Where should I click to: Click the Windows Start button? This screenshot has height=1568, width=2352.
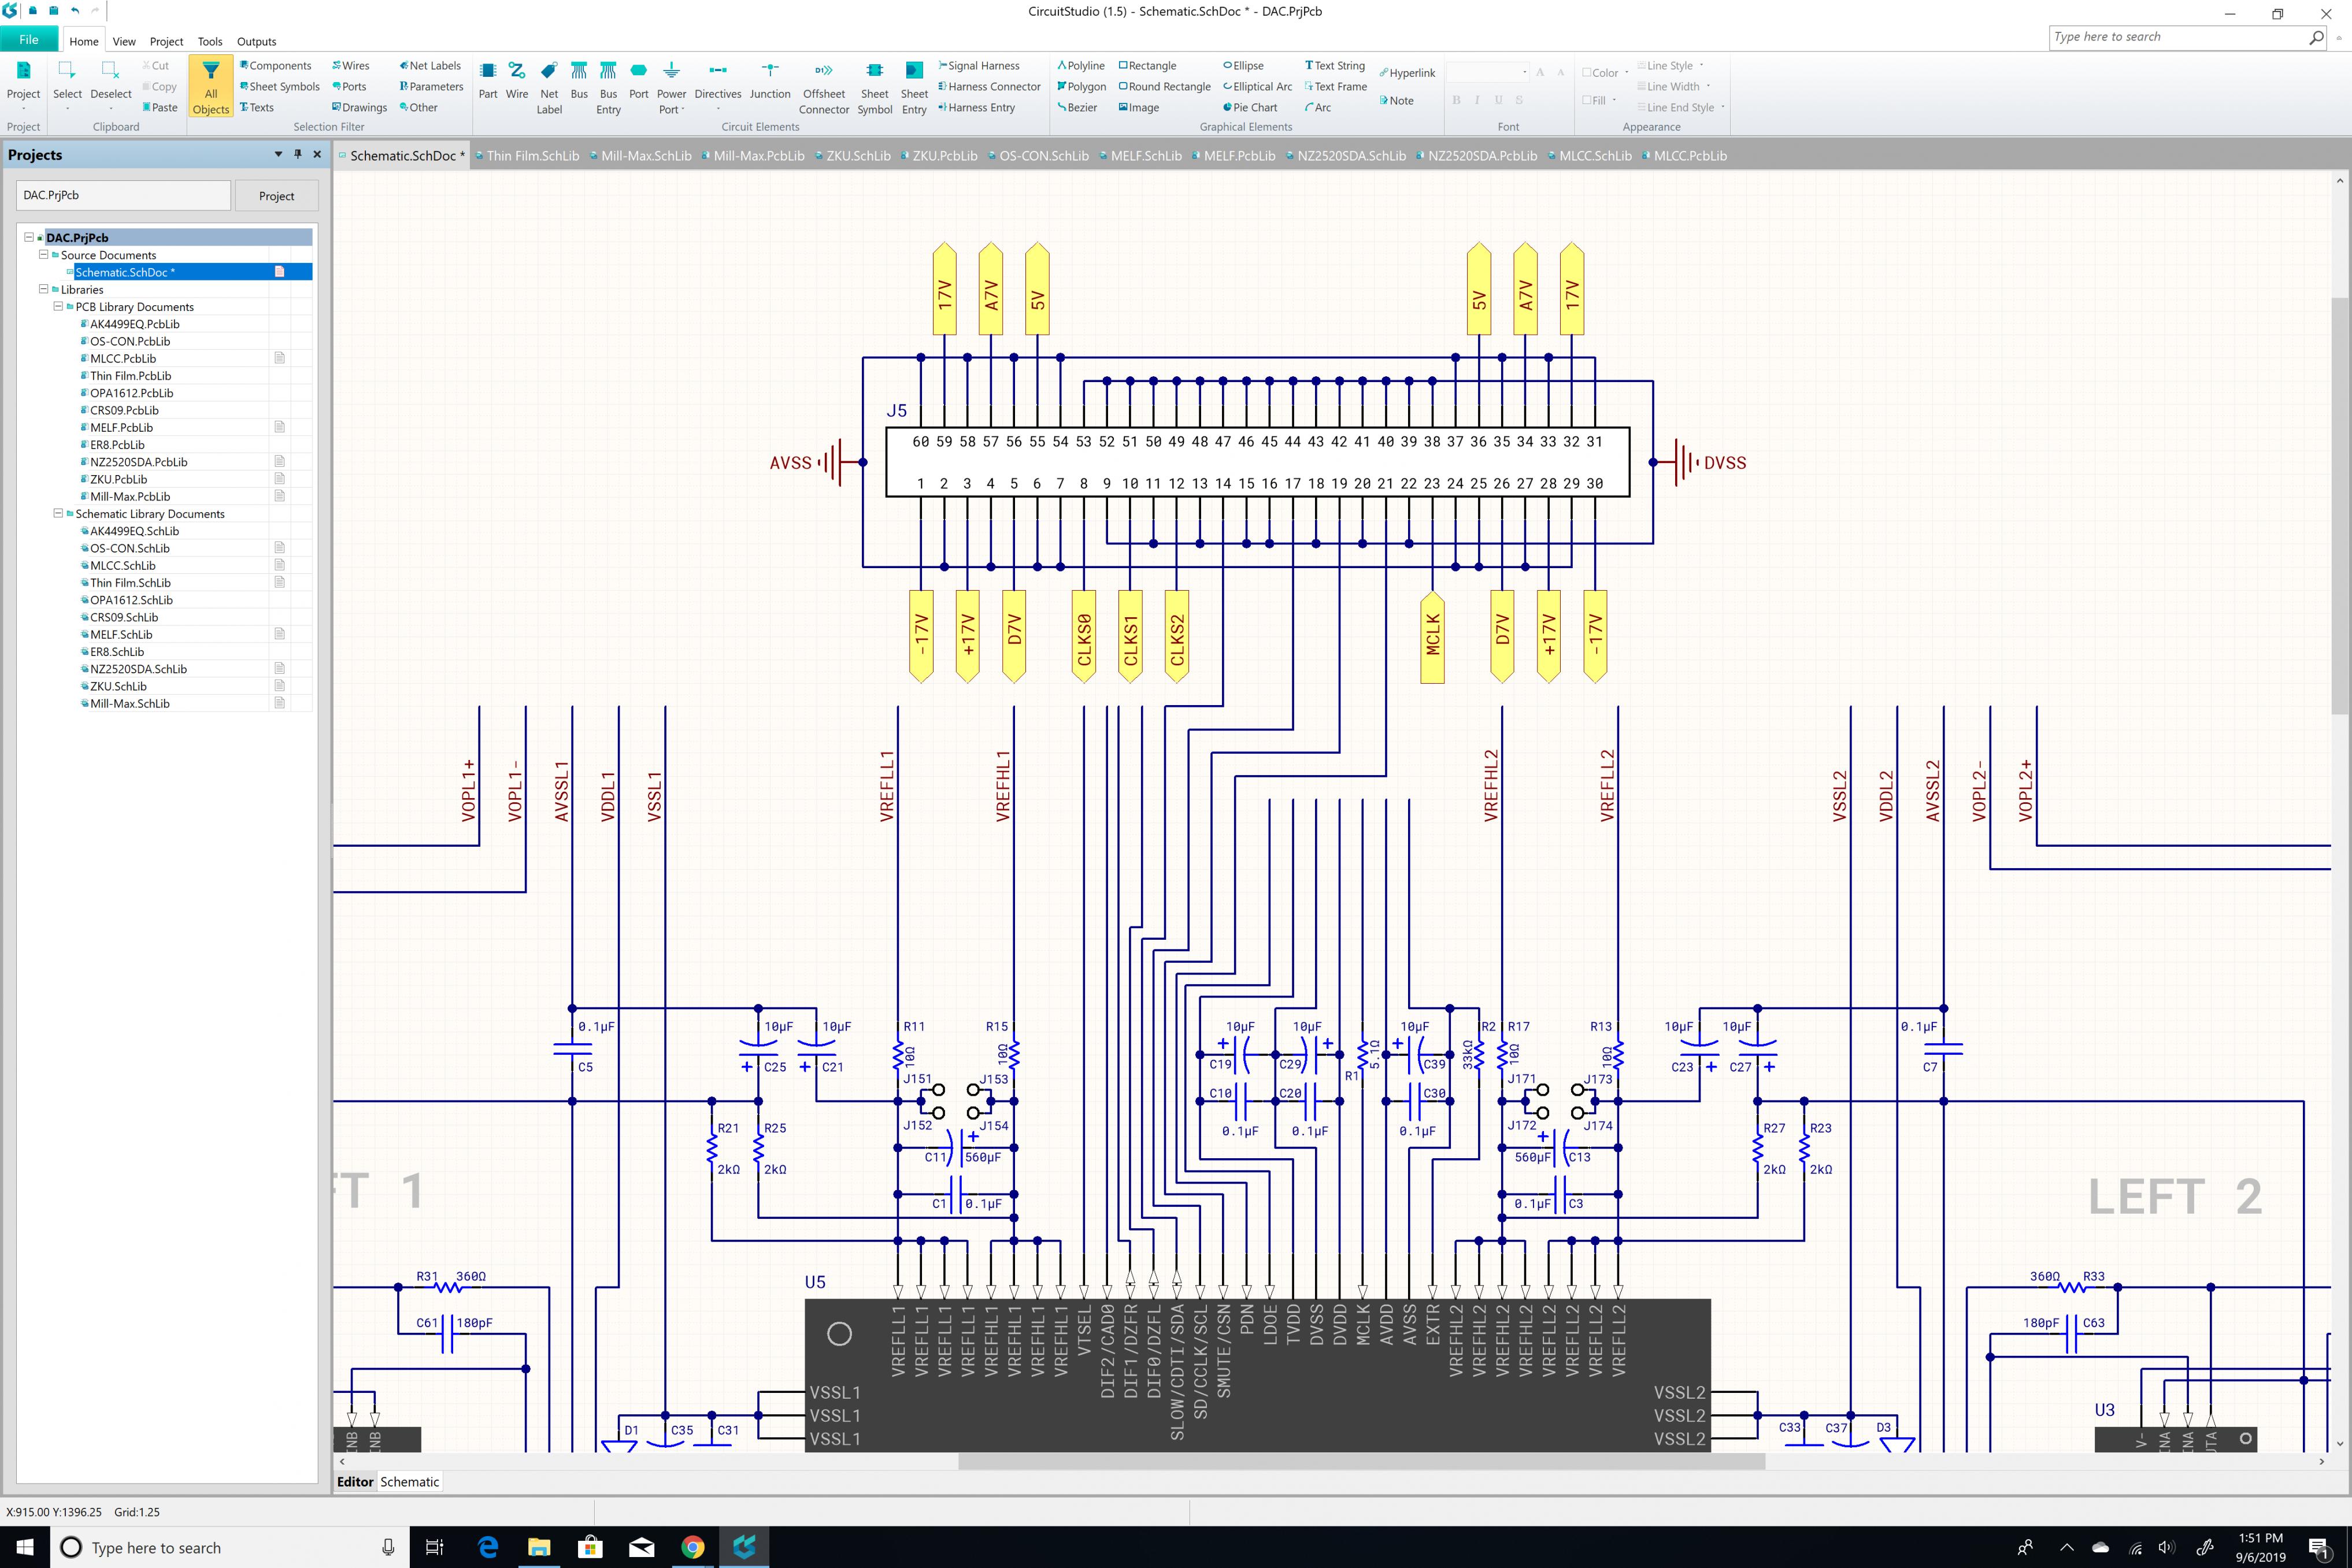click(x=24, y=1546)
